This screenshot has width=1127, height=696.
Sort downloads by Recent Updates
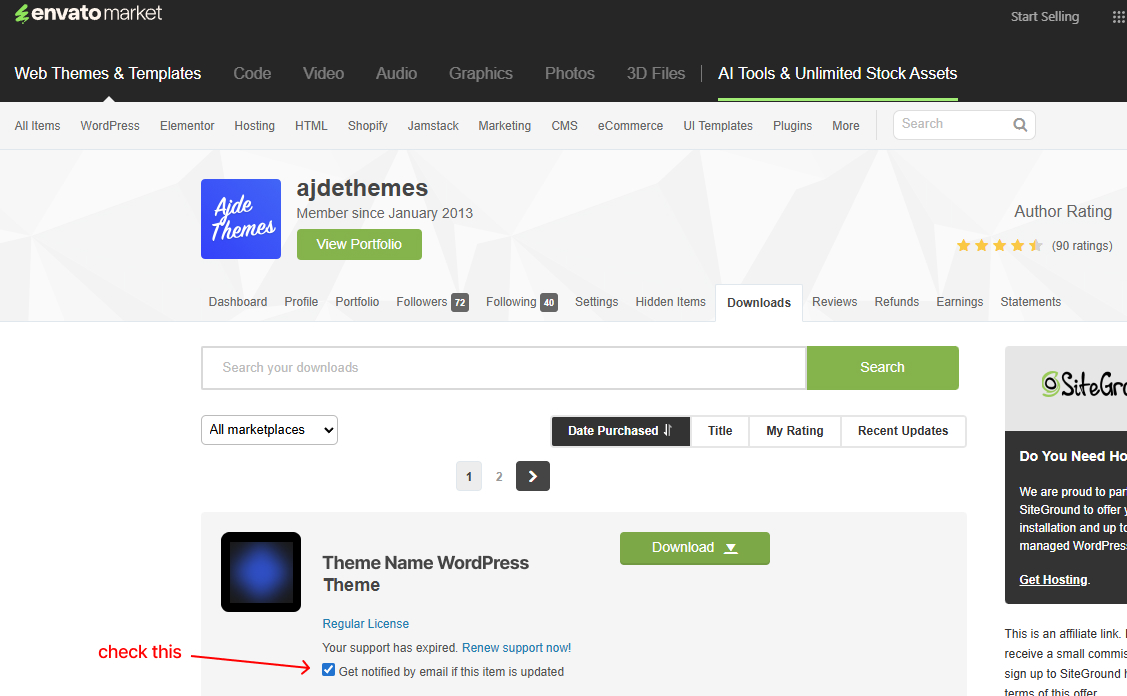pos(902,431)
